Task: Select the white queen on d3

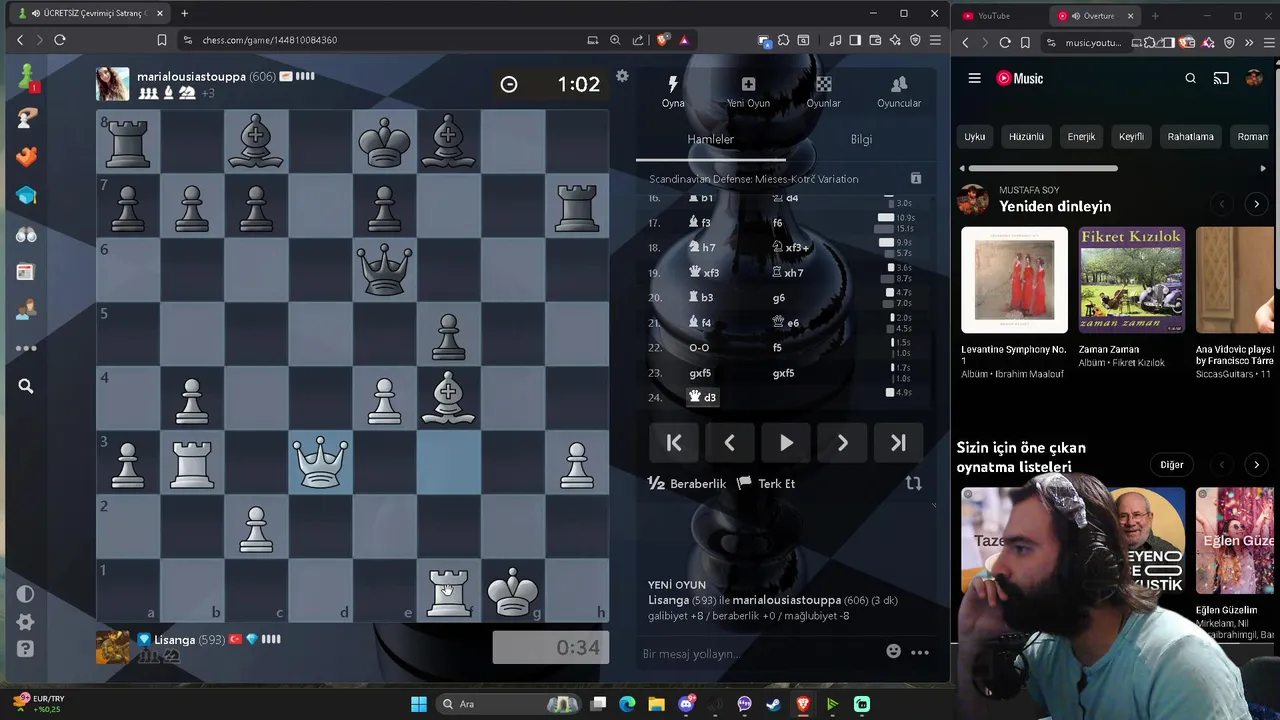Action: 320,462
